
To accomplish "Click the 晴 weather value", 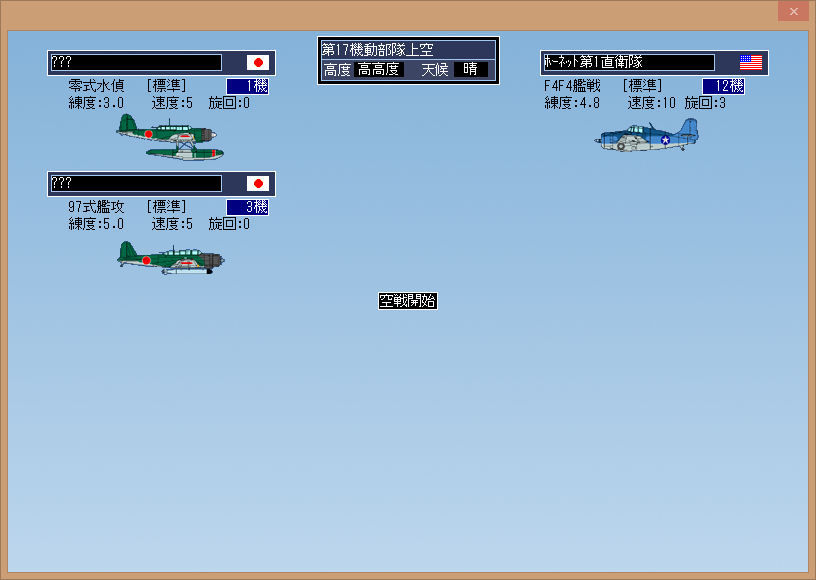I will coord(470,69).
